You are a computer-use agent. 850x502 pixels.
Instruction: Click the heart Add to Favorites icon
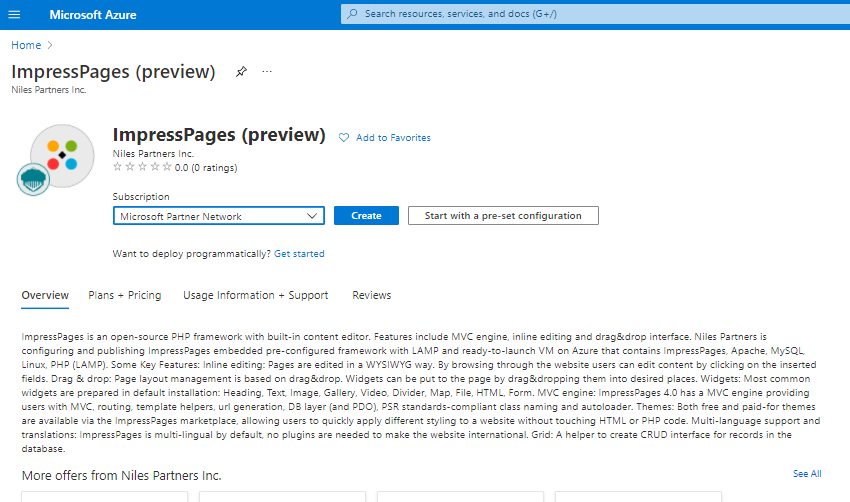coord(344,138)
